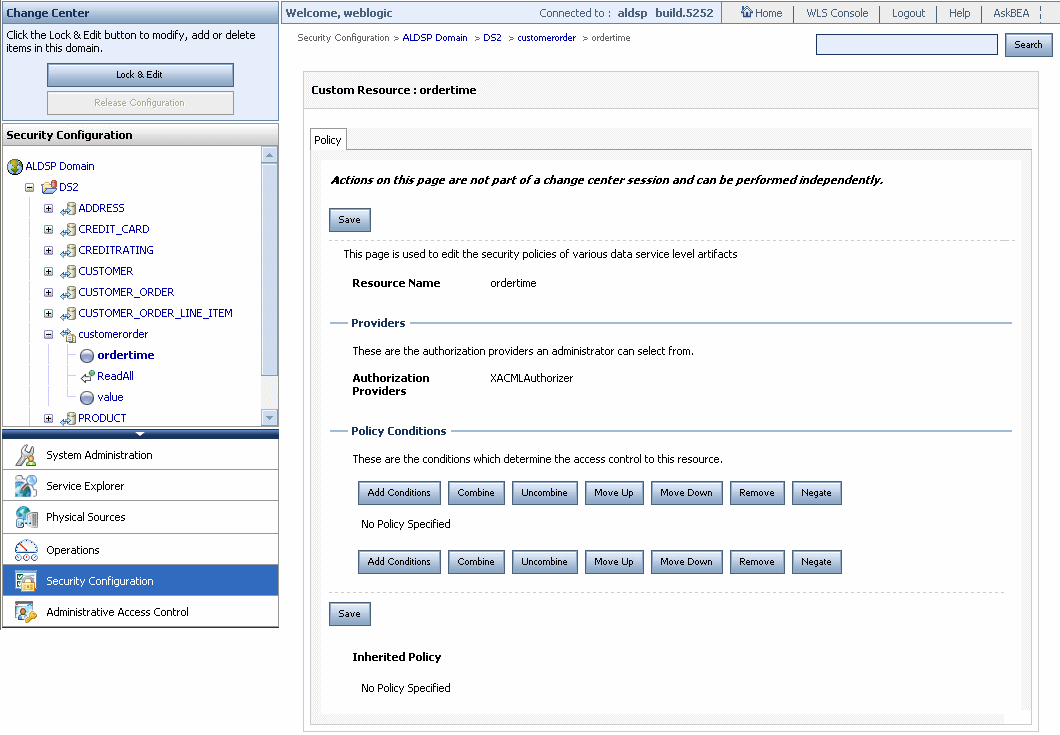Click the Administrative Access Control key icon
The height and width of the screenshot is (735, 1060).
coord(26,612)
